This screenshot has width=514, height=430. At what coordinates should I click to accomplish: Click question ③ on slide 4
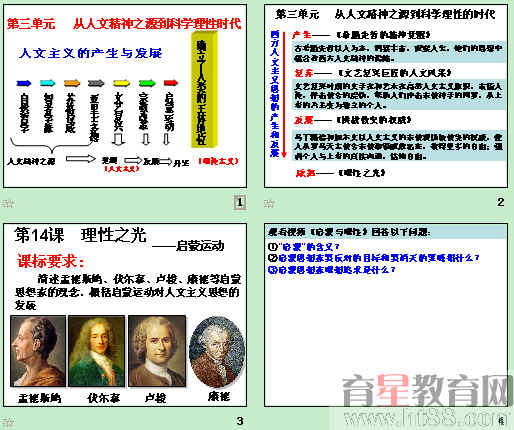331,269
